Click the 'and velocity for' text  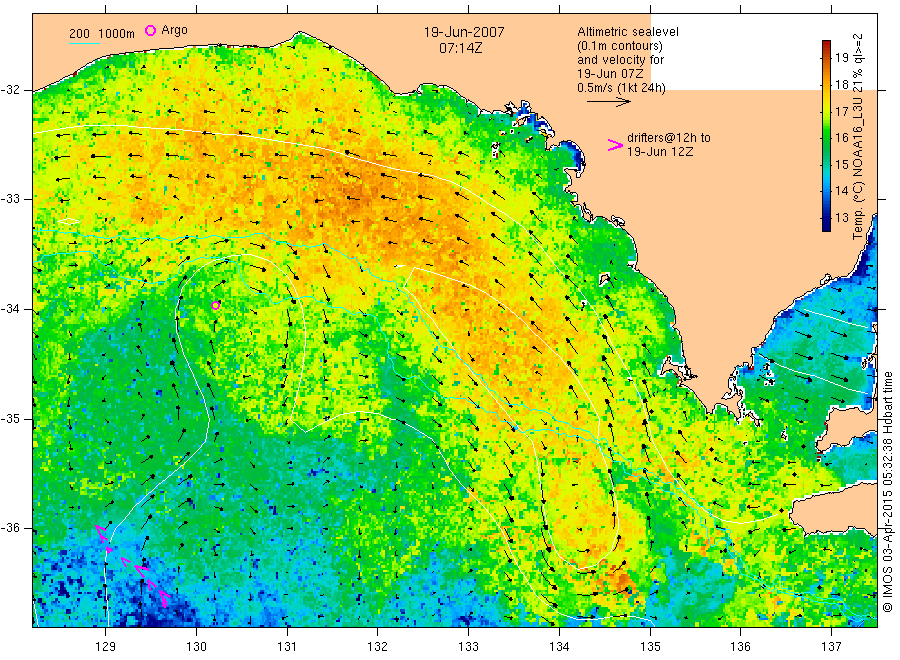[620, 60]
